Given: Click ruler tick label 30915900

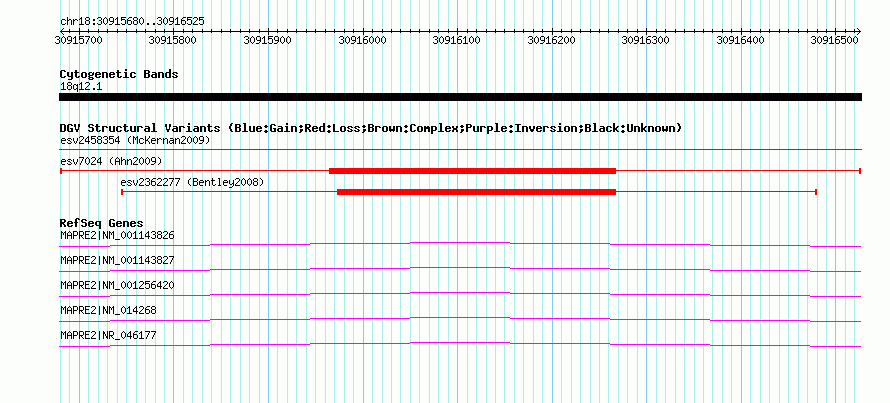Looking at the screenshot, I should 267,40.
